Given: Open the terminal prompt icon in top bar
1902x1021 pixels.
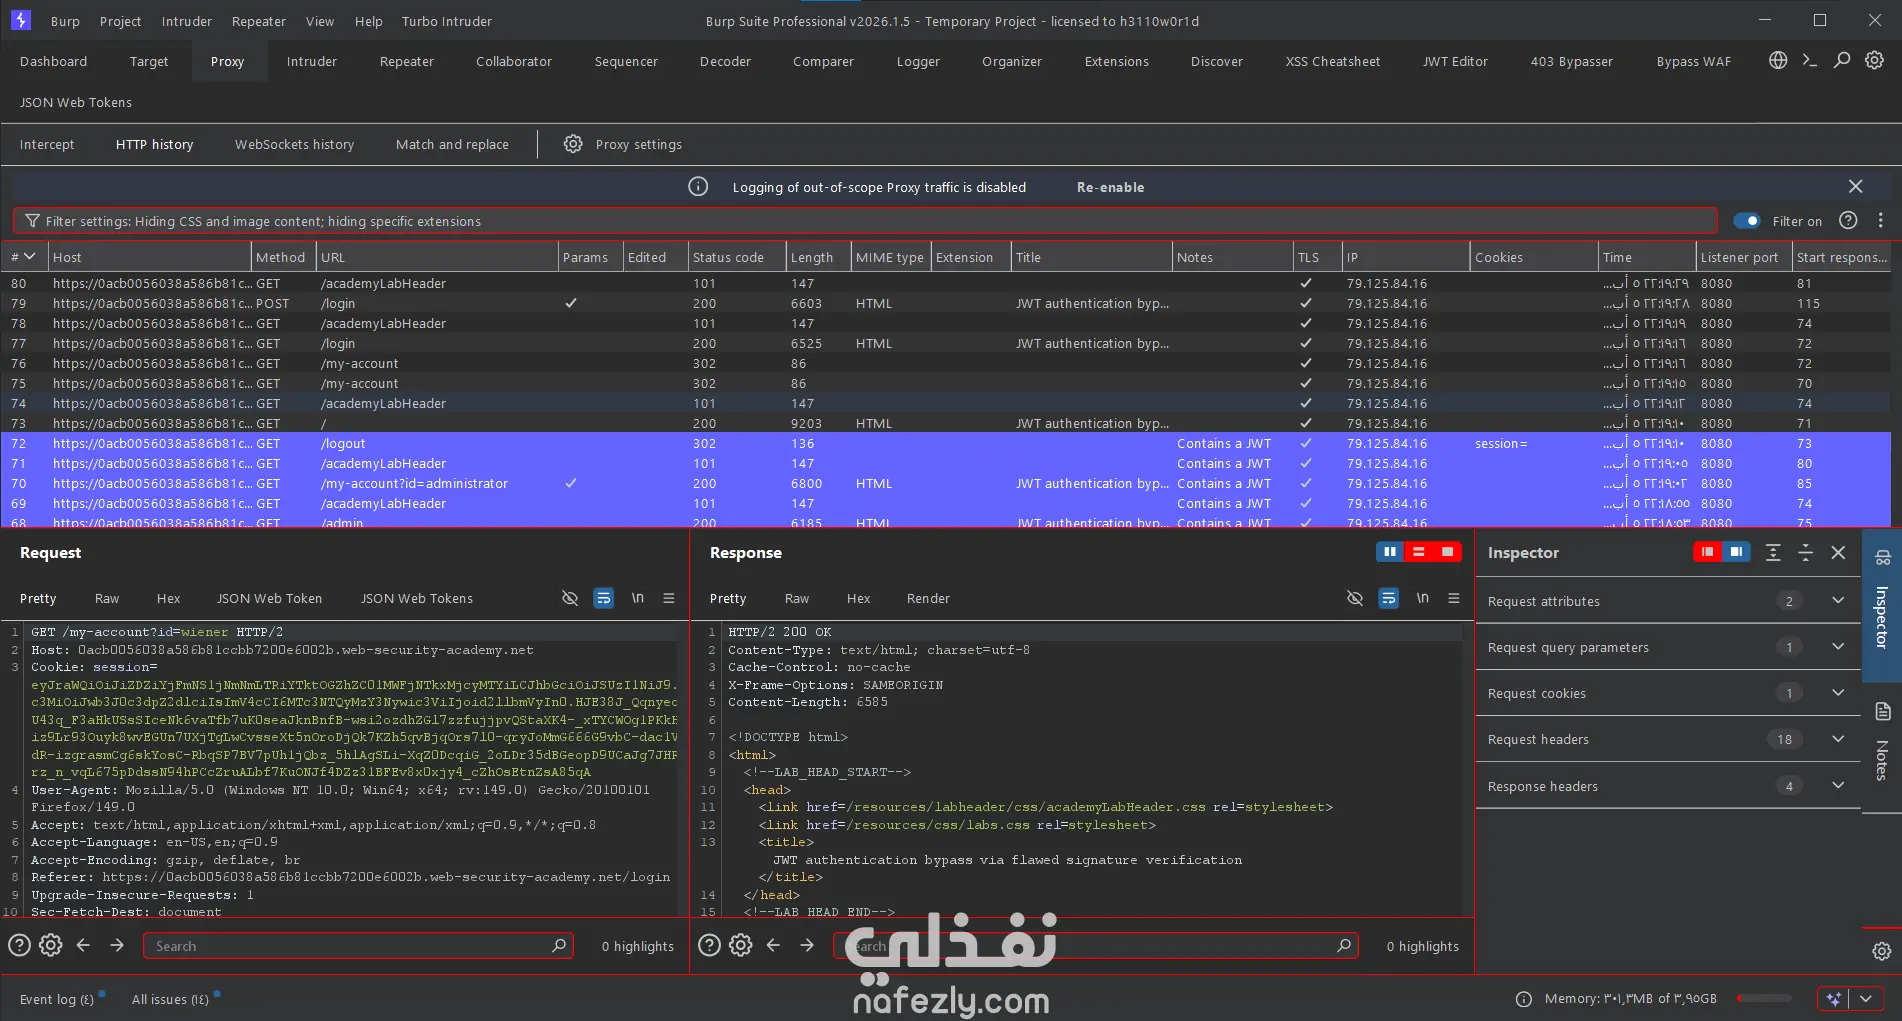Looking at the screenshot, I should point(1810,60).
